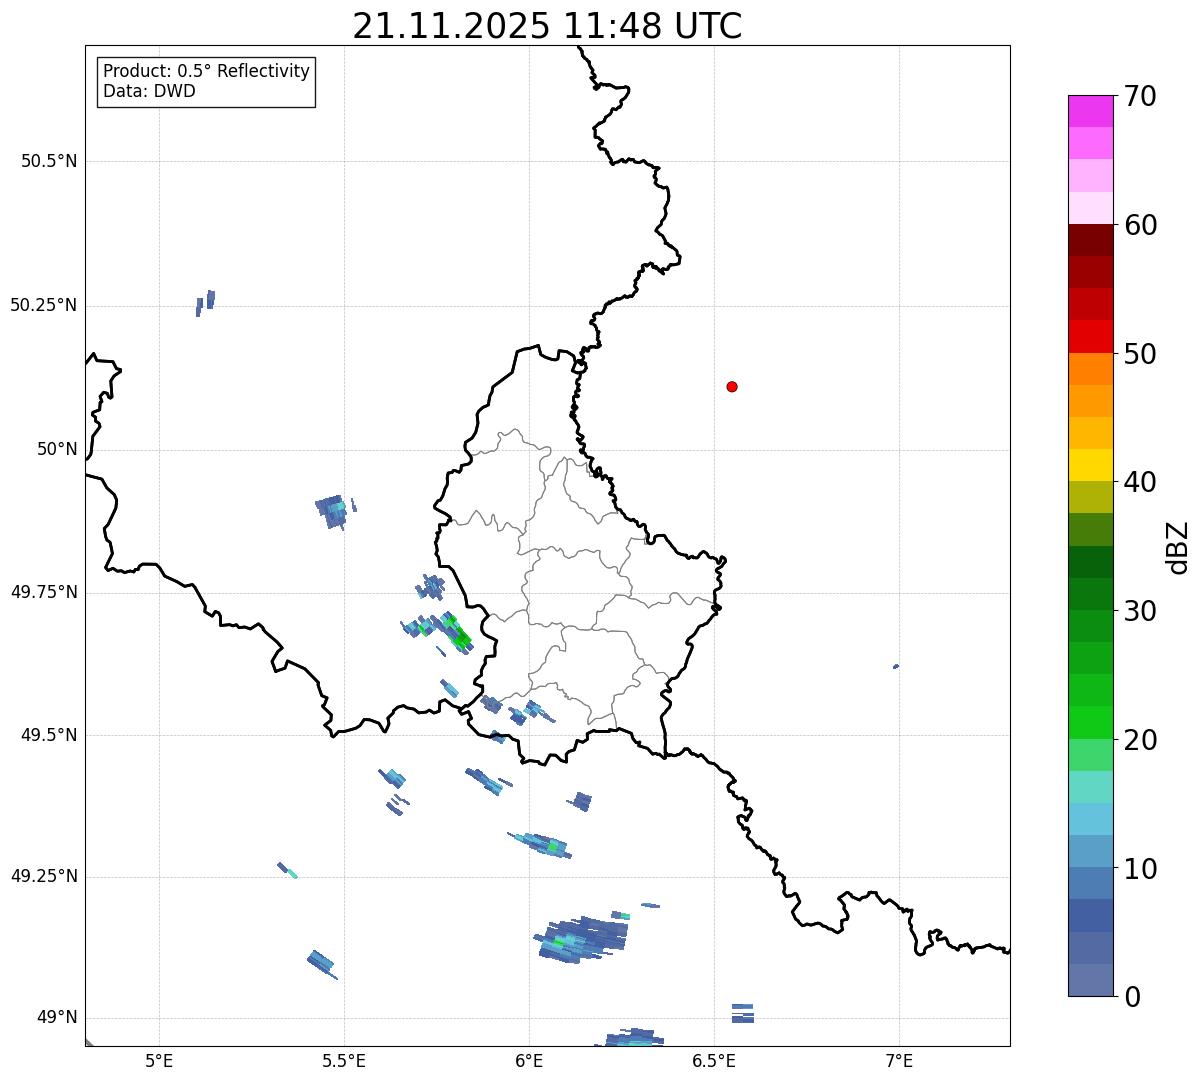Click the title "21.11.2025 11:48 UTC"
The width and height of the screenshot is (1202, 1081).
click(x=547, y=26)
